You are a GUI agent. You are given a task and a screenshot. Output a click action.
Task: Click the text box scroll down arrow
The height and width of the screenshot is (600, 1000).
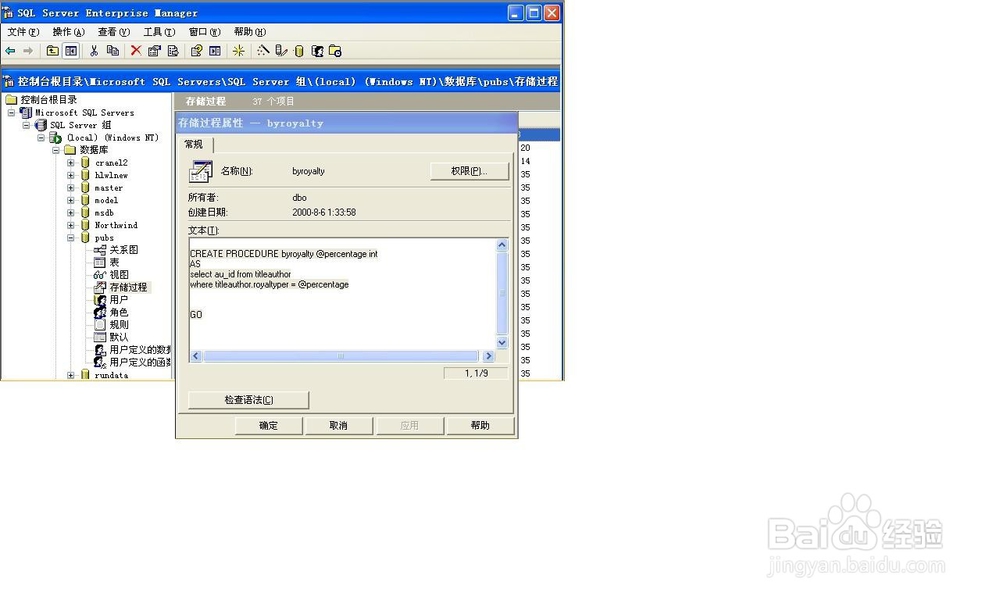coord(502,343)
